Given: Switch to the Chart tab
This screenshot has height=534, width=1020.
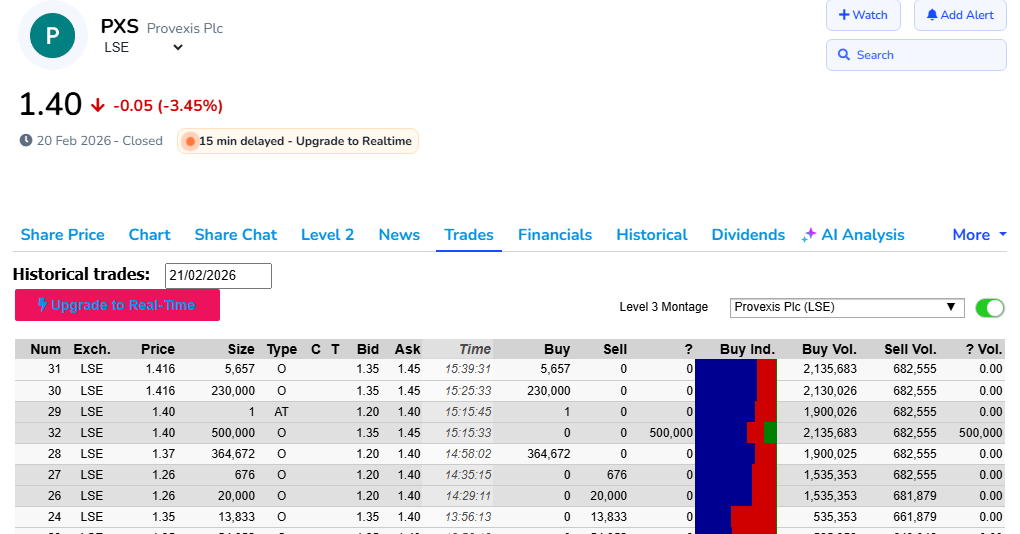Looking at the screenshot, I should pos(150,235).
